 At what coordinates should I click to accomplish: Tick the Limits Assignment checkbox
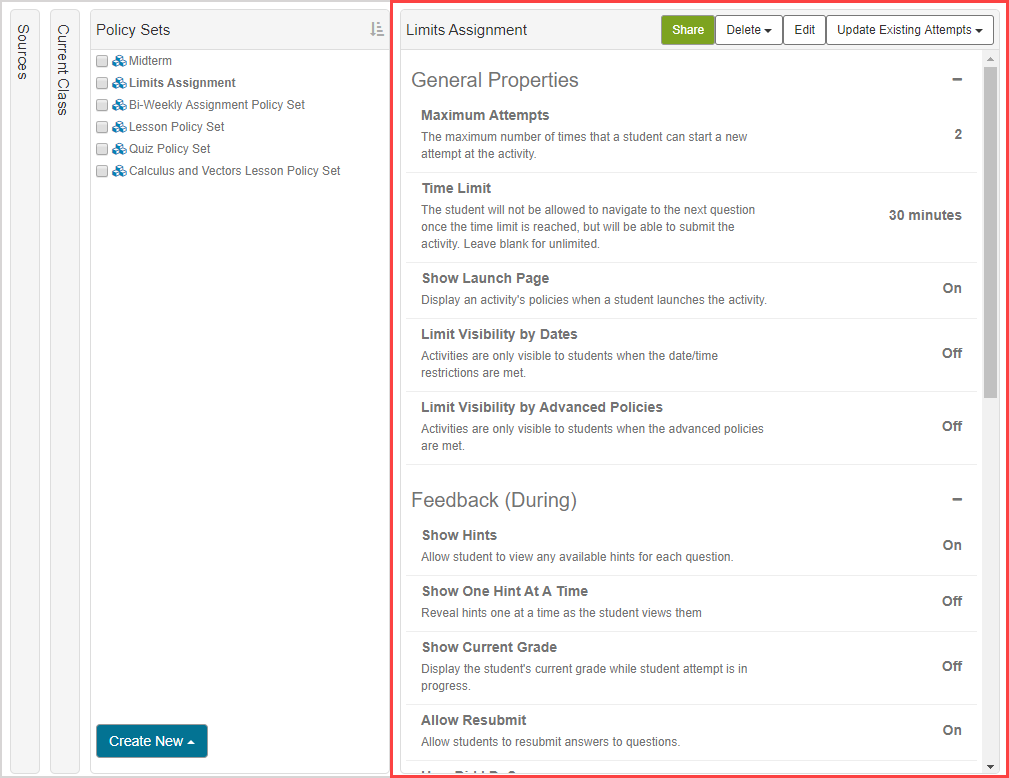coord(102,83)
